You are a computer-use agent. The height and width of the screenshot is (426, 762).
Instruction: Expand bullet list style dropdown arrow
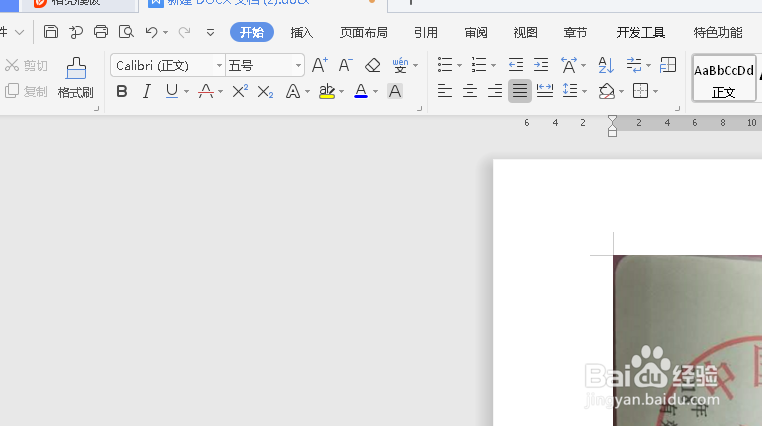459,66
